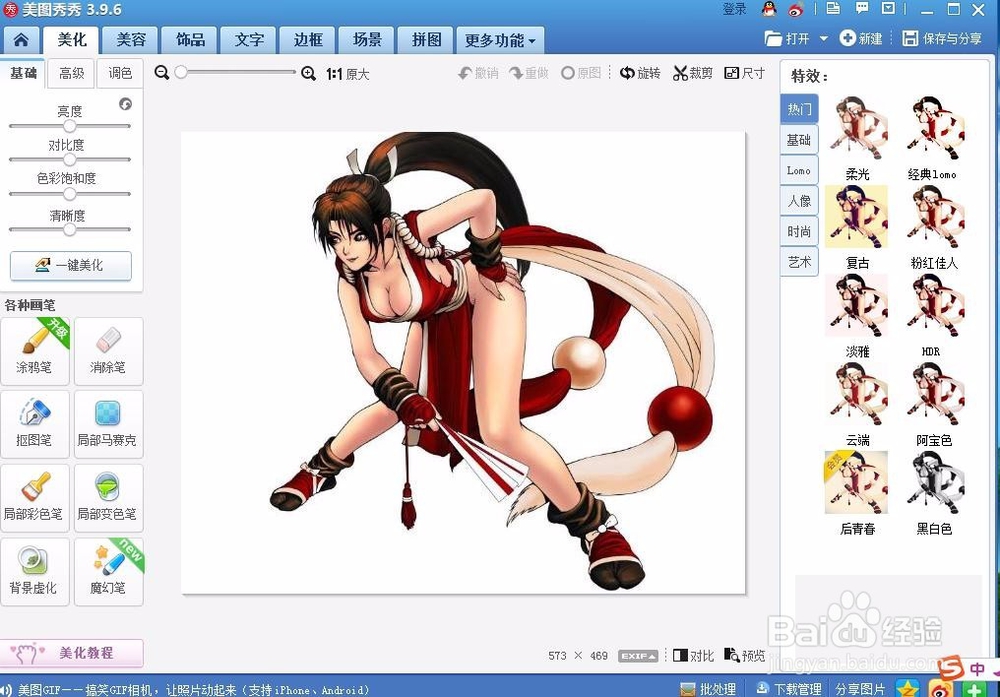This screenshot has width=1000, height=697.
Task: Open the 抠图笔 cutout pen tool
Action: [35, 424]
